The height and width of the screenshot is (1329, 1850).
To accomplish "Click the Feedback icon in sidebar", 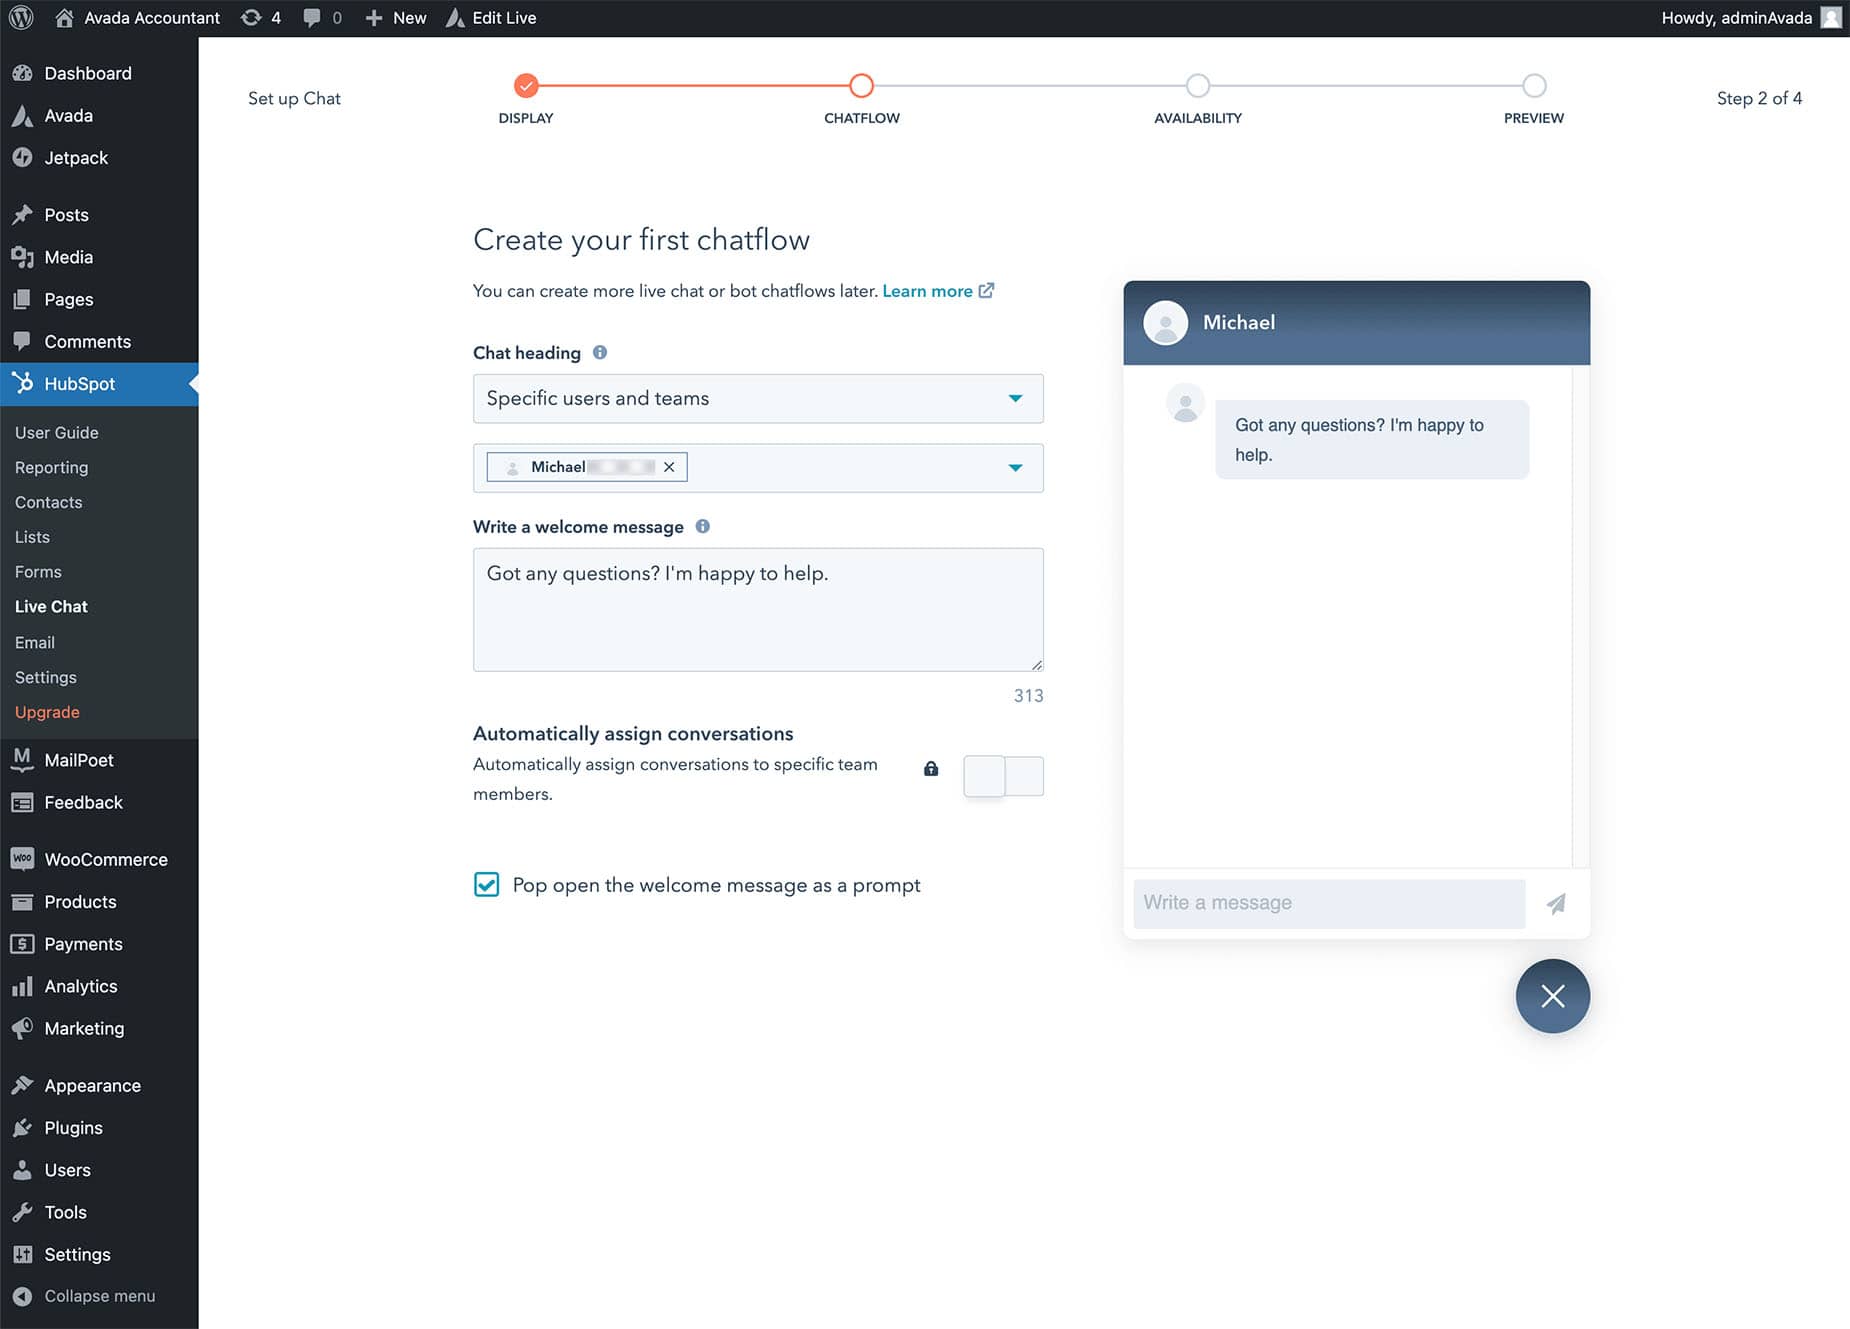I will pyautogui.click(x=22, y=802).
